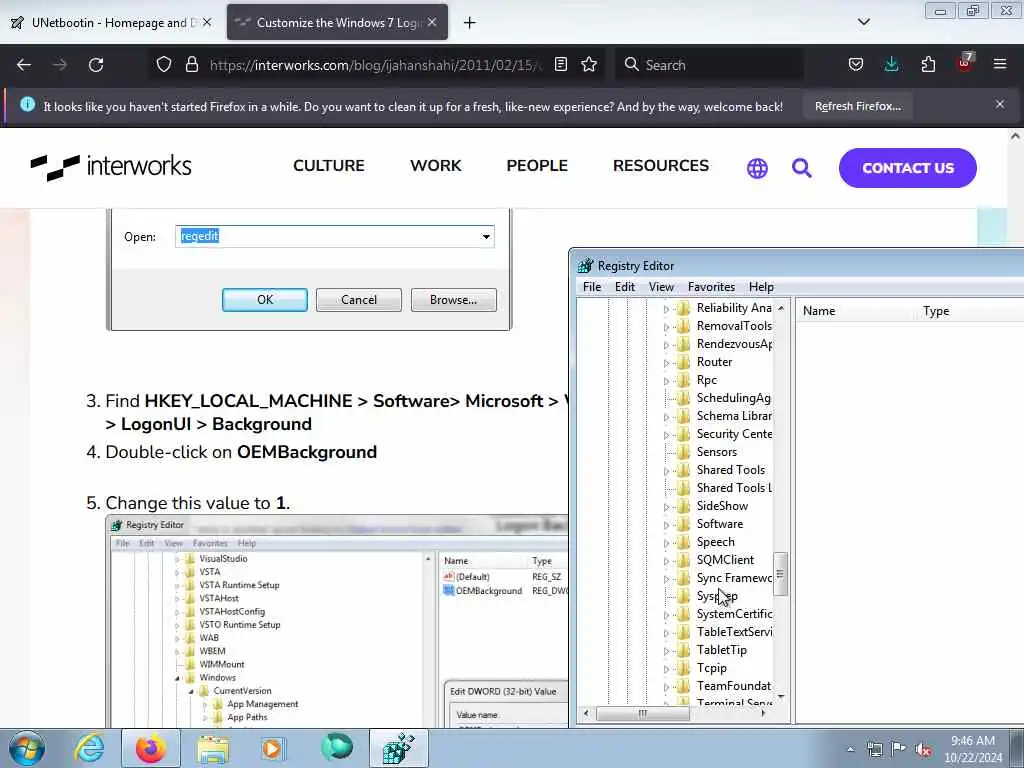
Task: Open the Firefox downloads arrow icon
Action: coord(891,65)
